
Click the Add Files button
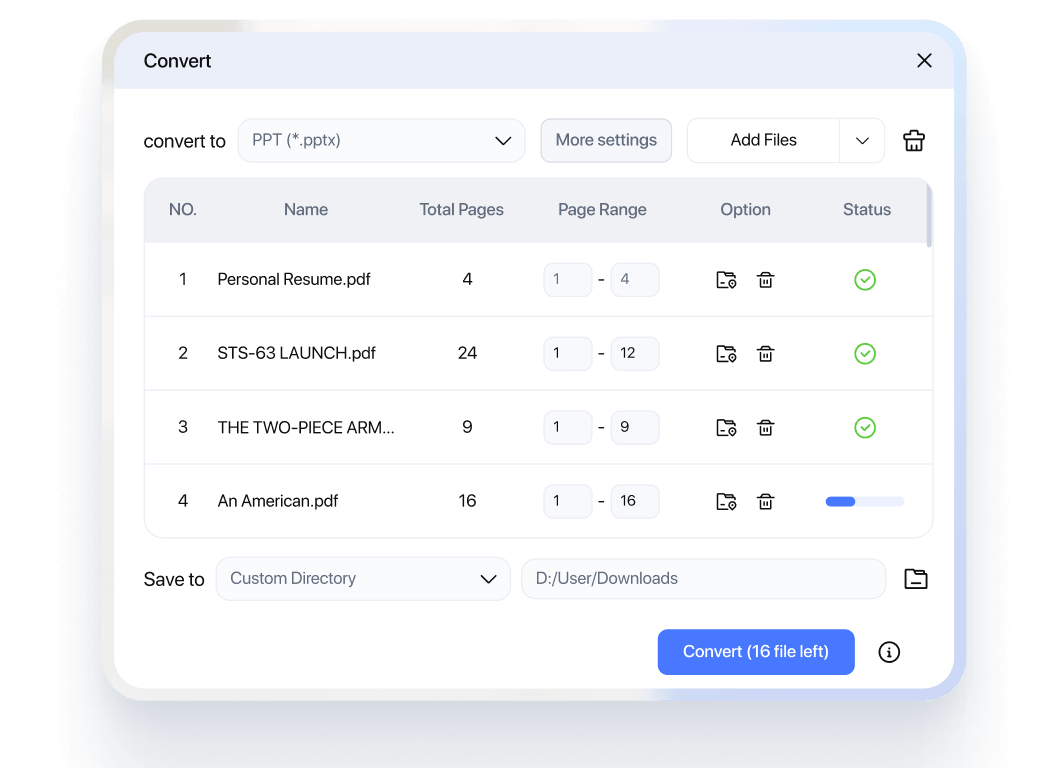[762, 140]
